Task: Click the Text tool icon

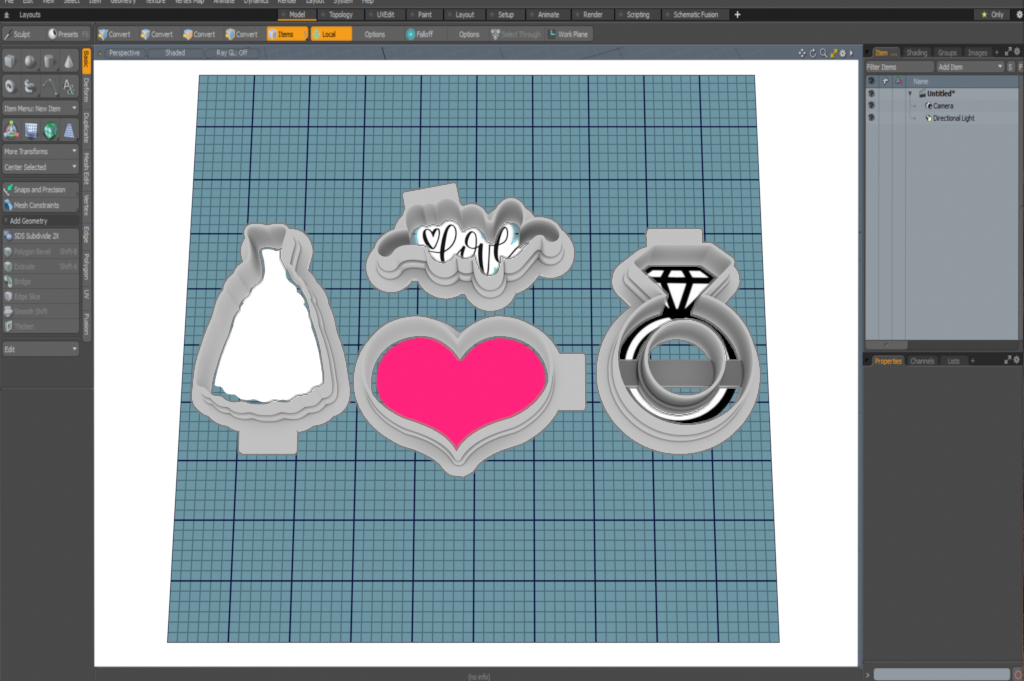Action: click(x=68, y=86)
